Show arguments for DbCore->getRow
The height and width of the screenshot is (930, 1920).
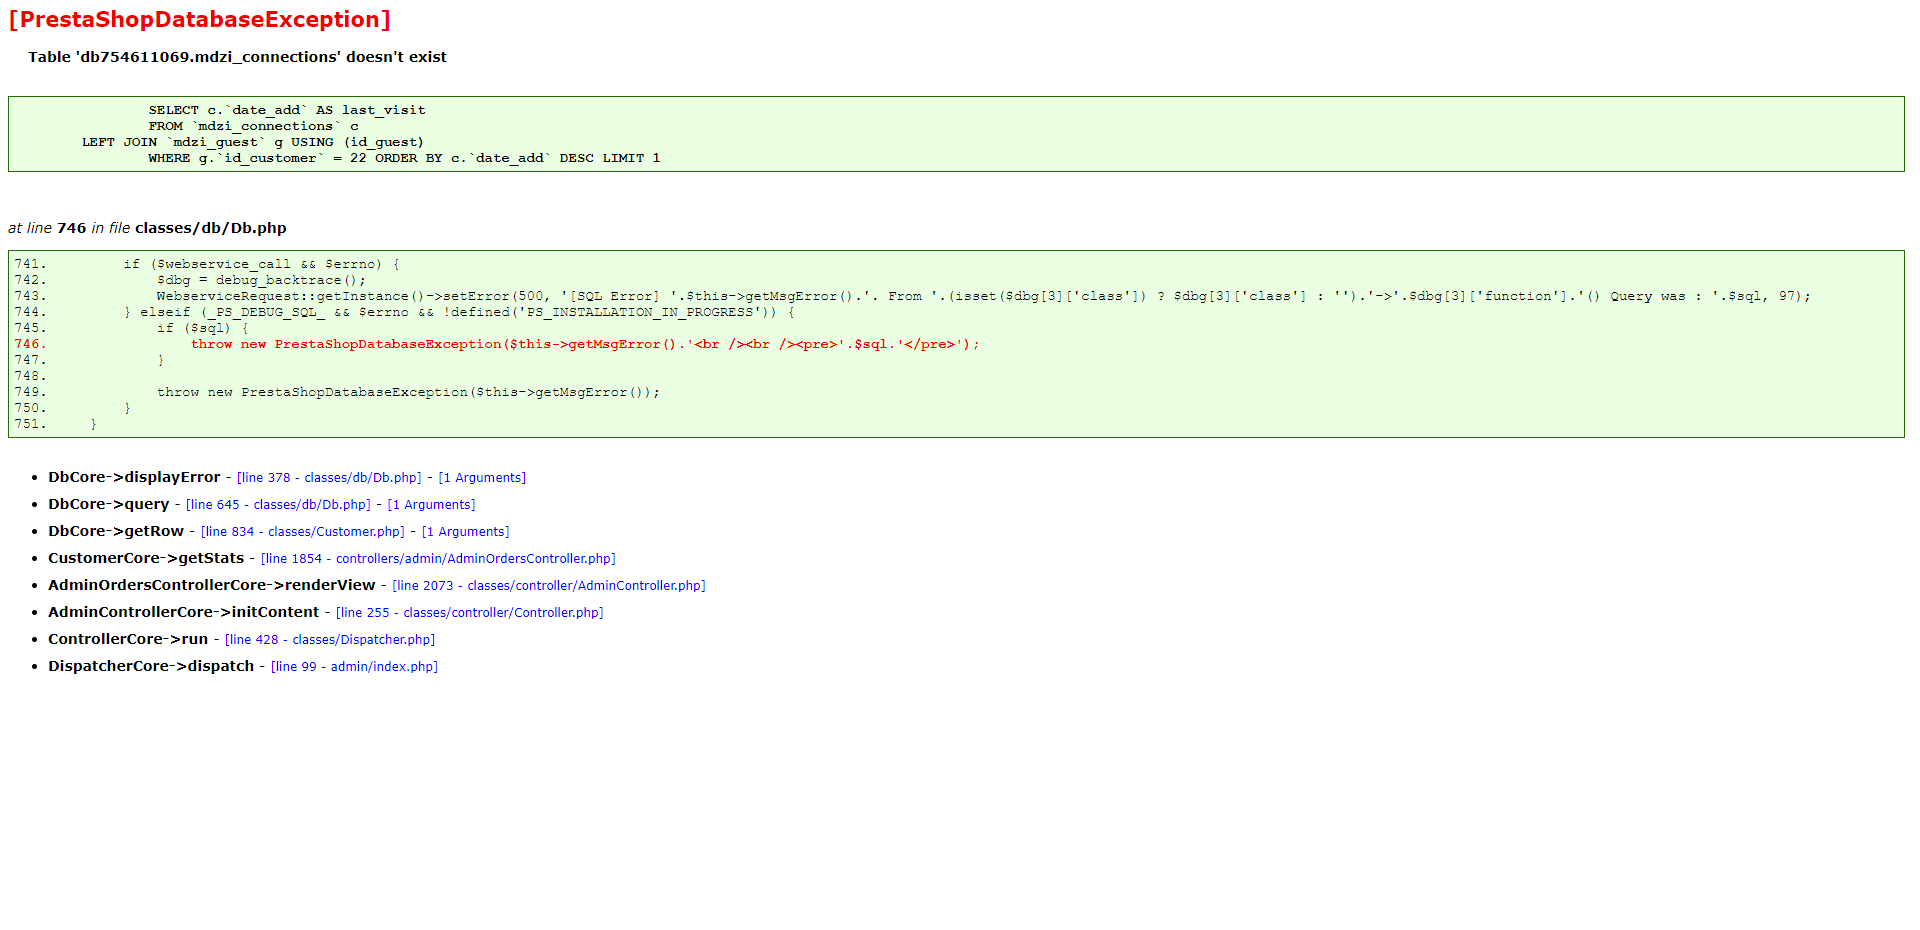click(x=465, y=532)
